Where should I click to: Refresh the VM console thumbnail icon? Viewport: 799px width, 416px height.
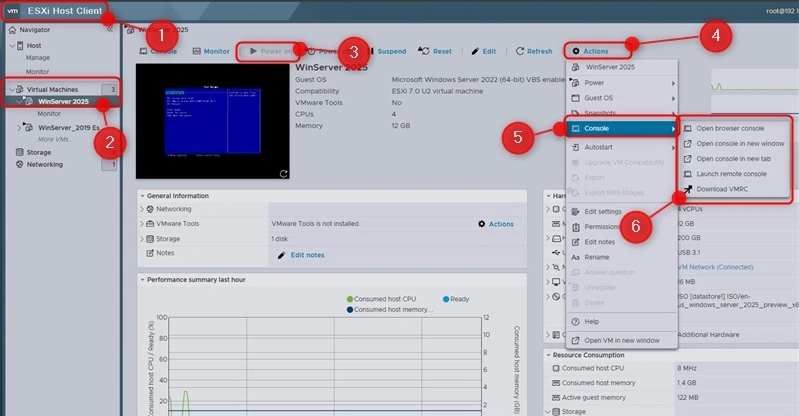point(283,174)
